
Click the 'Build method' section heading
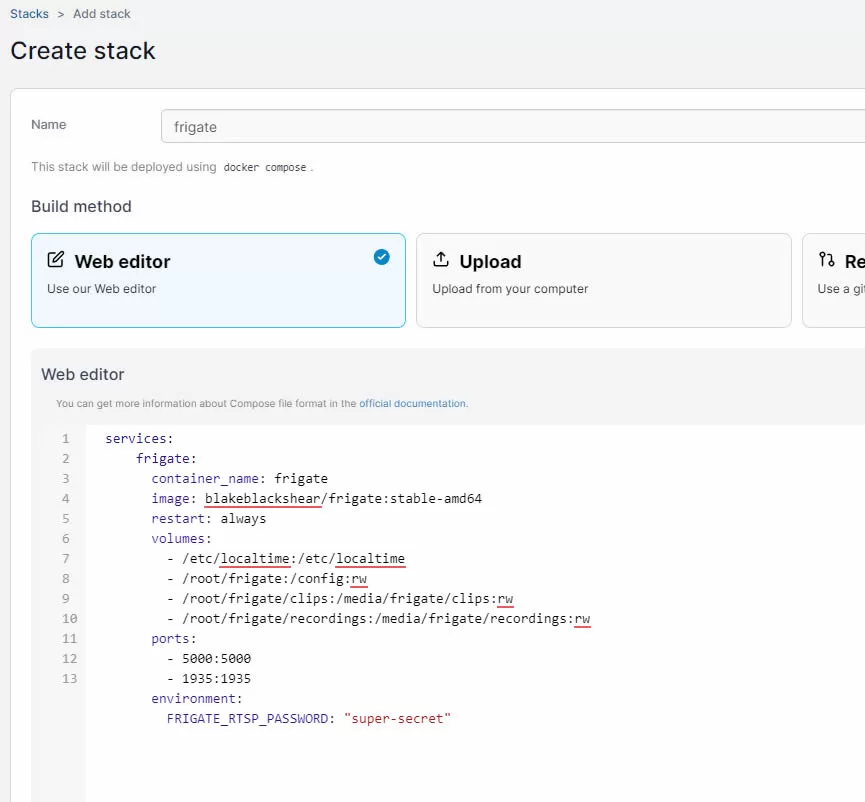point(82,206)
